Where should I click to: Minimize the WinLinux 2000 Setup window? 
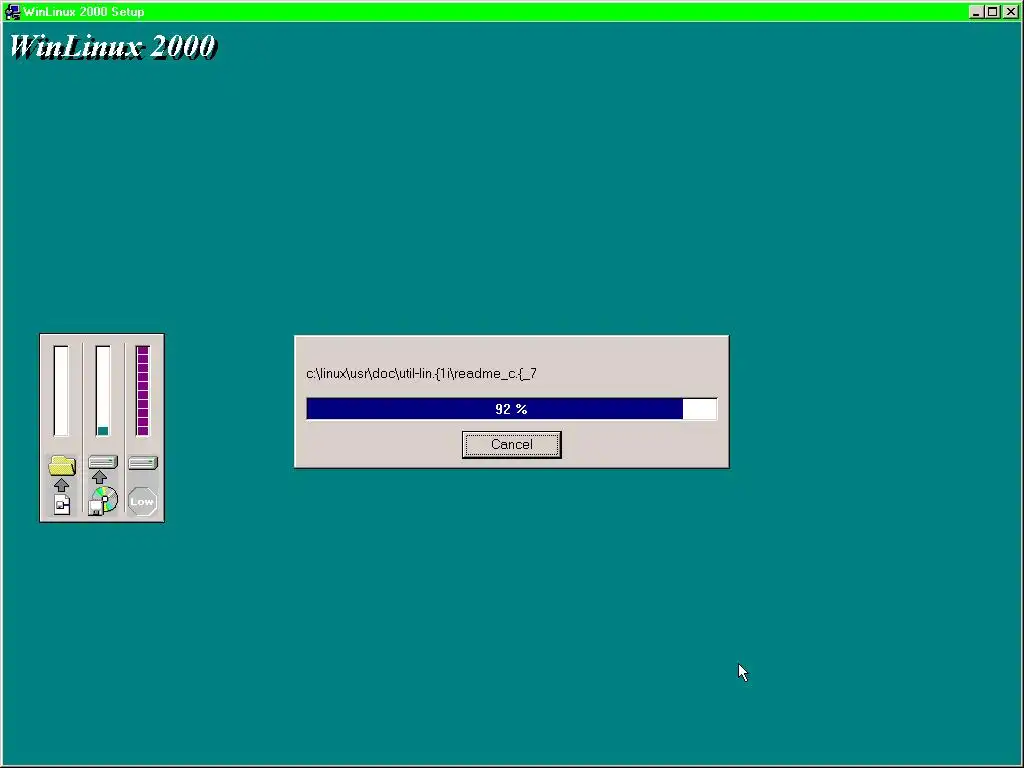(x=976, y=12)
